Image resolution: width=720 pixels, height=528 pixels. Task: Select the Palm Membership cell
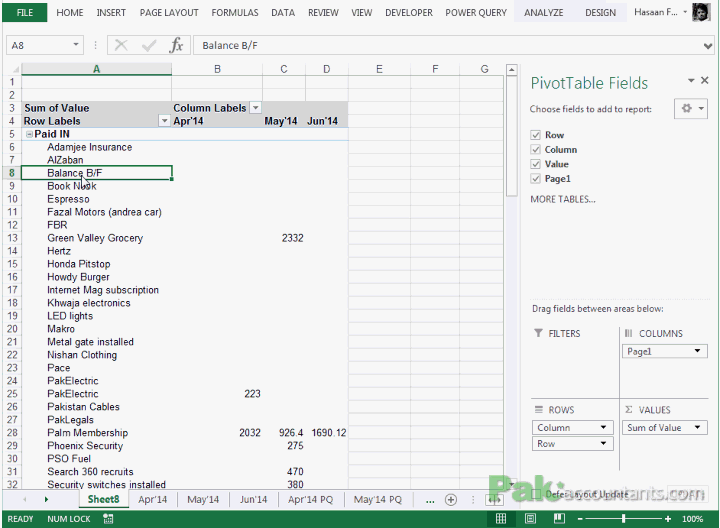point(96,433)
